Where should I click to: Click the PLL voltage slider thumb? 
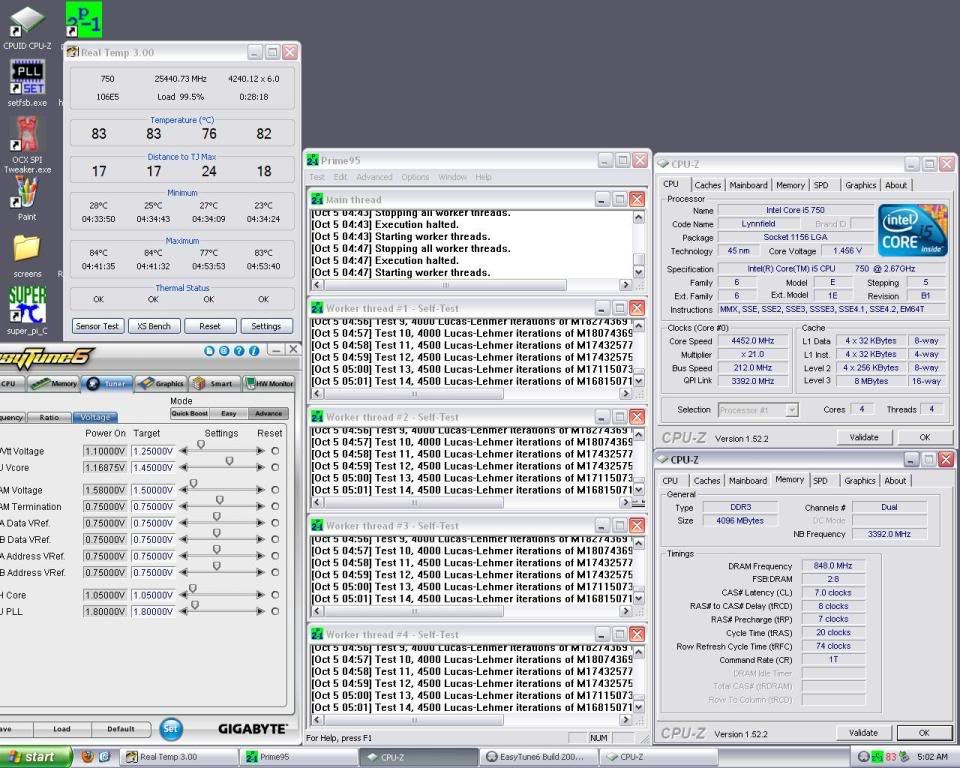click(195, 605)
